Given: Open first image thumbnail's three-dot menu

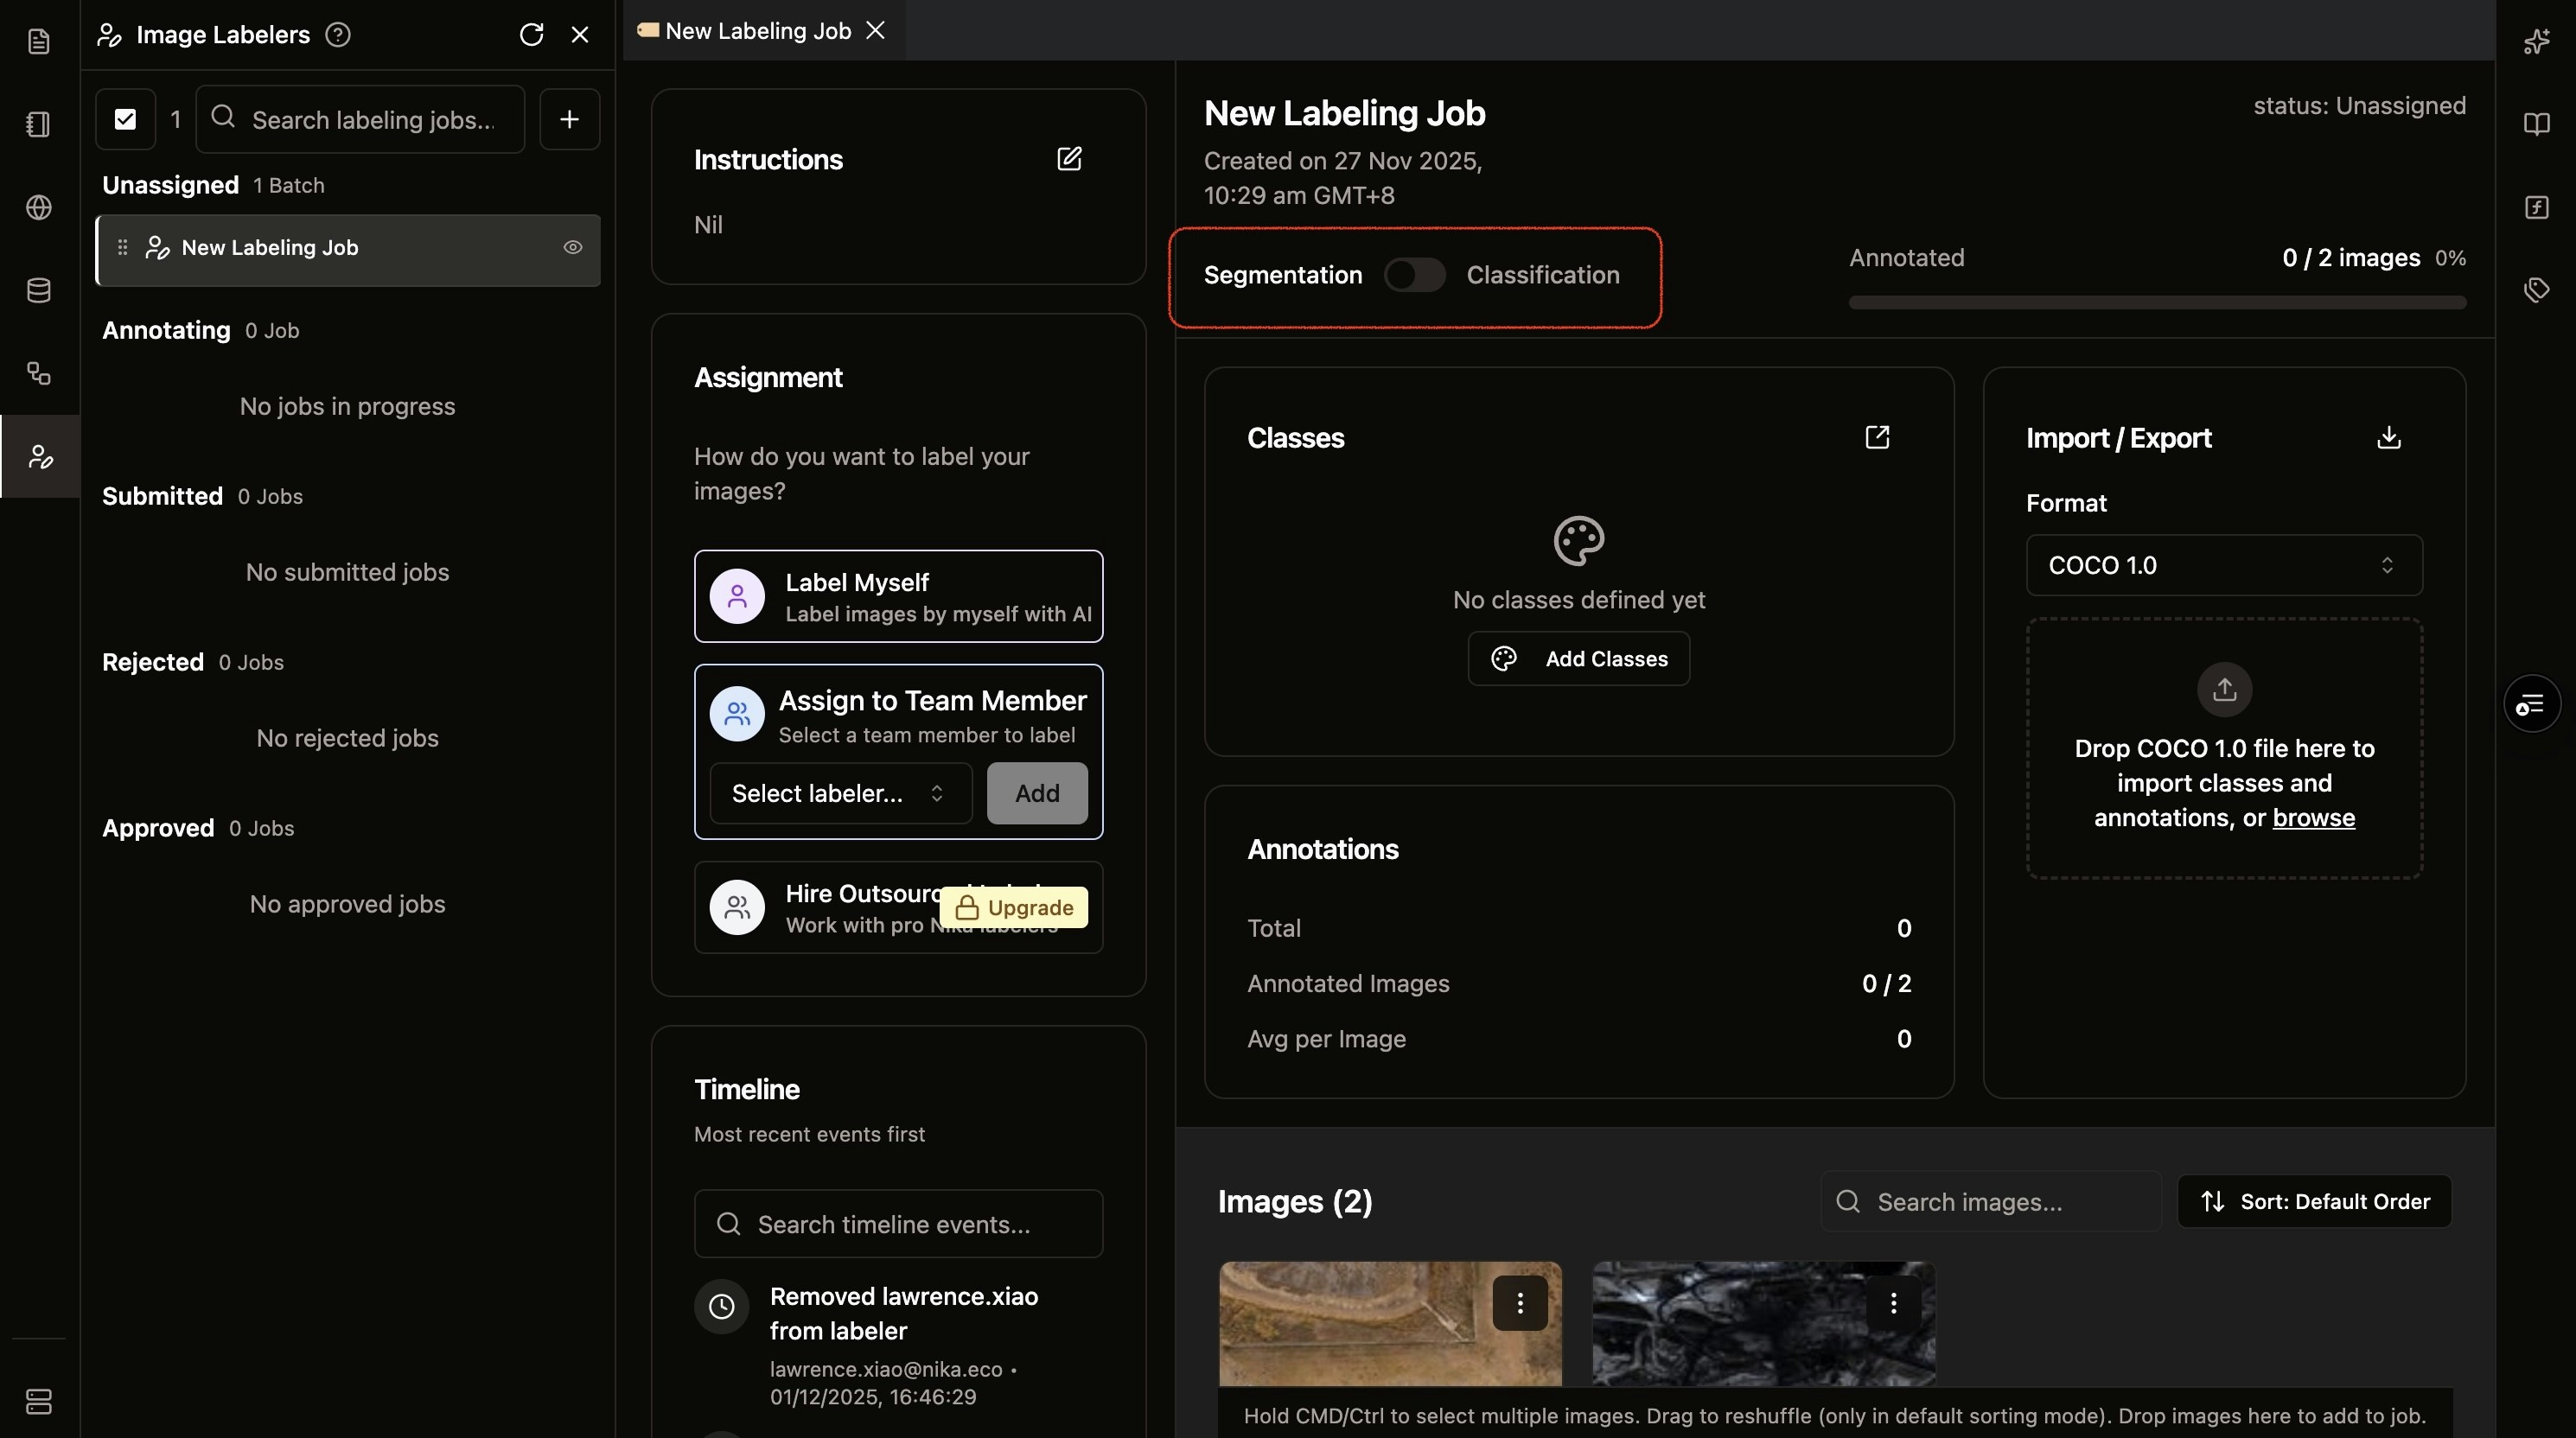Looking at the screenshot, I should (x=1519, y=1303).
